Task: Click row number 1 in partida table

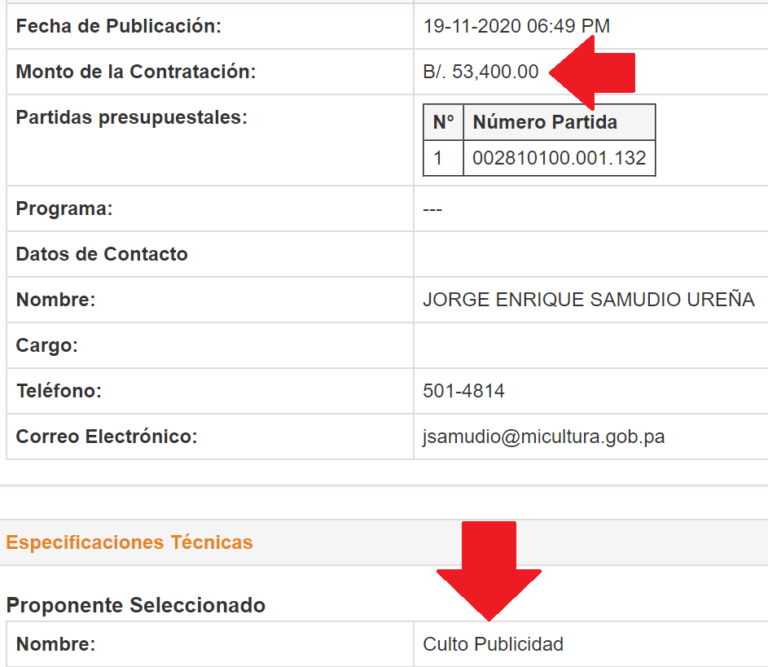Action: point(438,158)
